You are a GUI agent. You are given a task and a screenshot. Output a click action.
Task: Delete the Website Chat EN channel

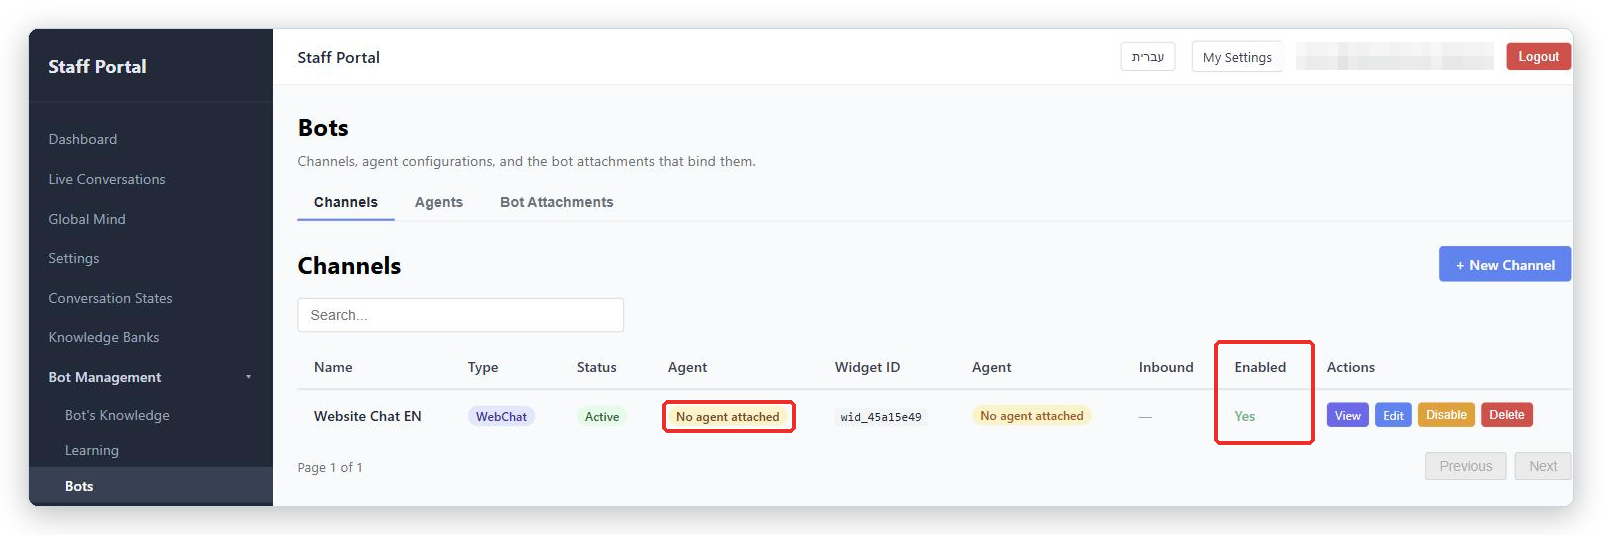(1507, 415)
